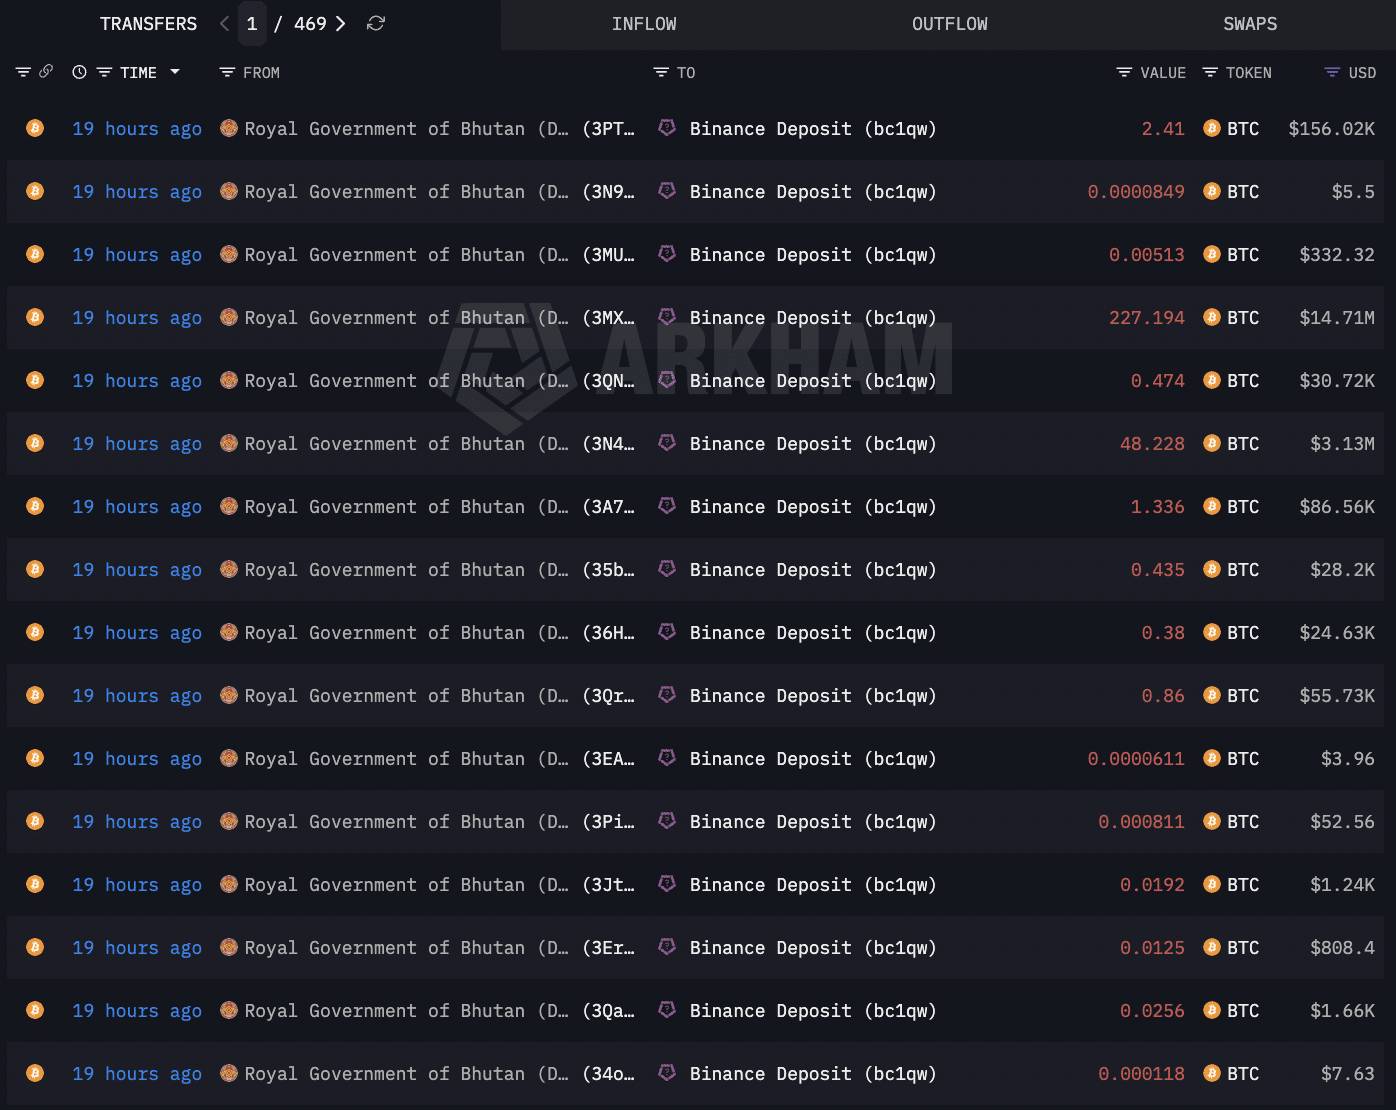Switch to the OUTFLOW tab
Viewport: 1396px width, 1110px height.
tap(950, 24)
